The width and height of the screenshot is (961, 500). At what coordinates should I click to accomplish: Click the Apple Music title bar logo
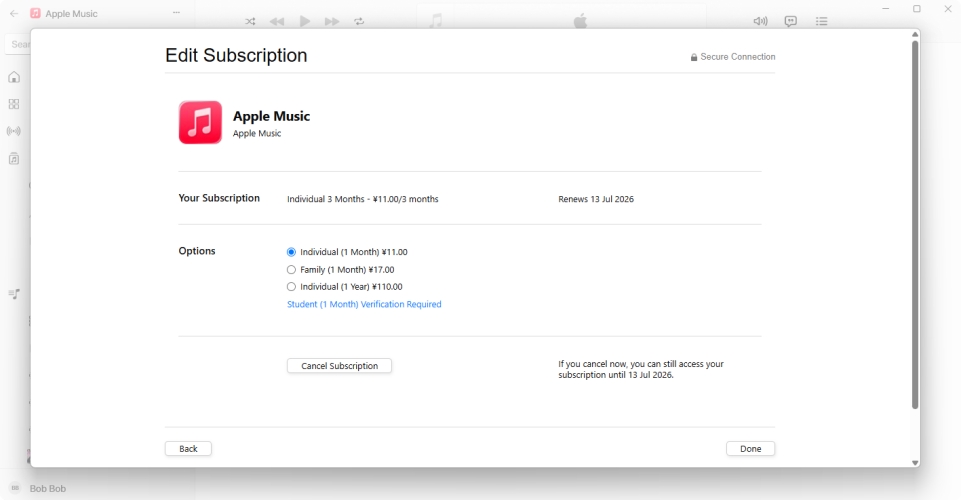[36, 13]
